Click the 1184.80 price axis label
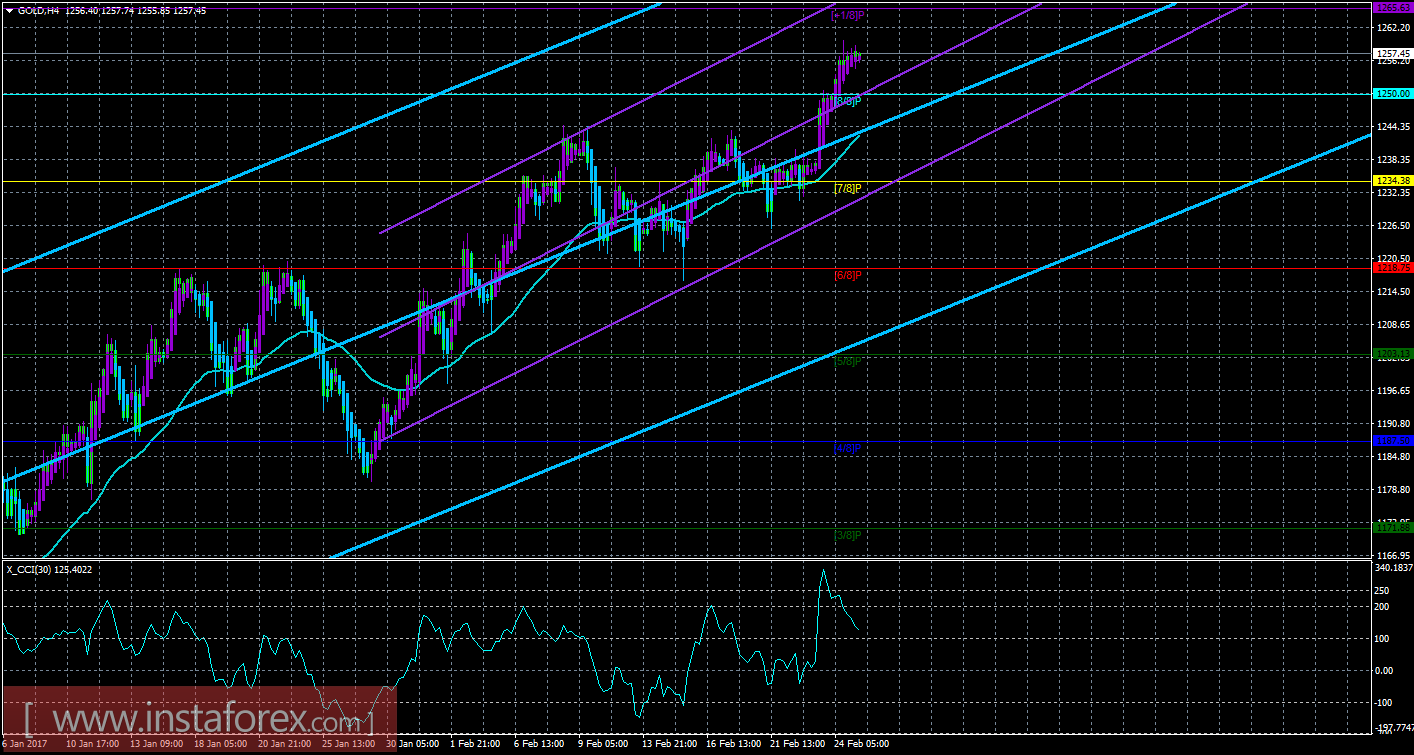Screen dimensions: 1414x755 point(1392,456)
